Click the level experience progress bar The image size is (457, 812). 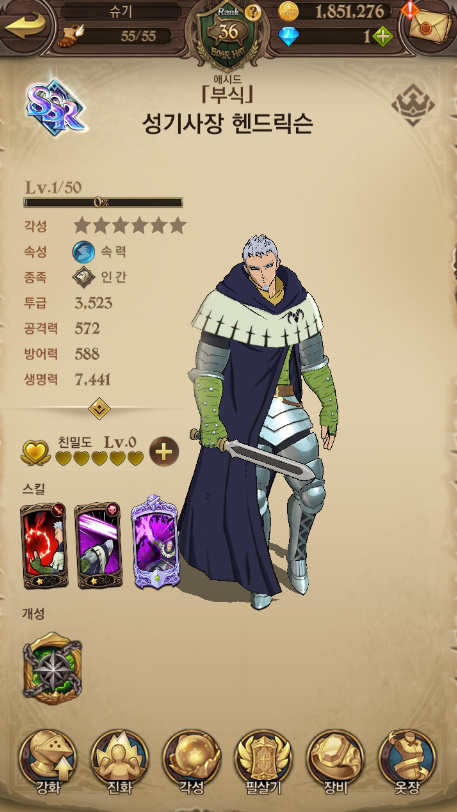coord(103,202)
